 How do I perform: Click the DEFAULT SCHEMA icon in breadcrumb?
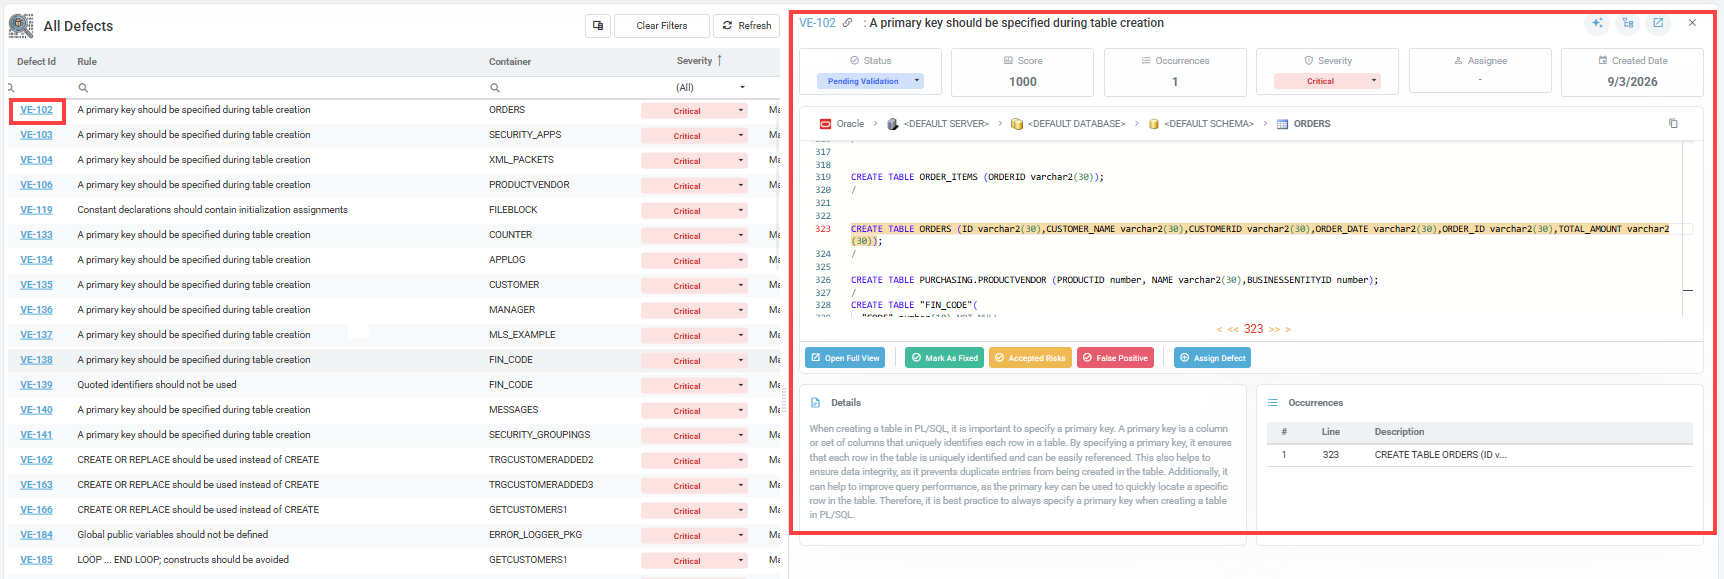[1154, 124]
